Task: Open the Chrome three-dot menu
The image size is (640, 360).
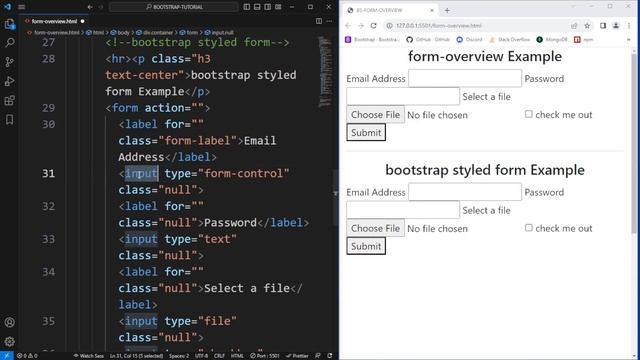Action: (629, 26)
